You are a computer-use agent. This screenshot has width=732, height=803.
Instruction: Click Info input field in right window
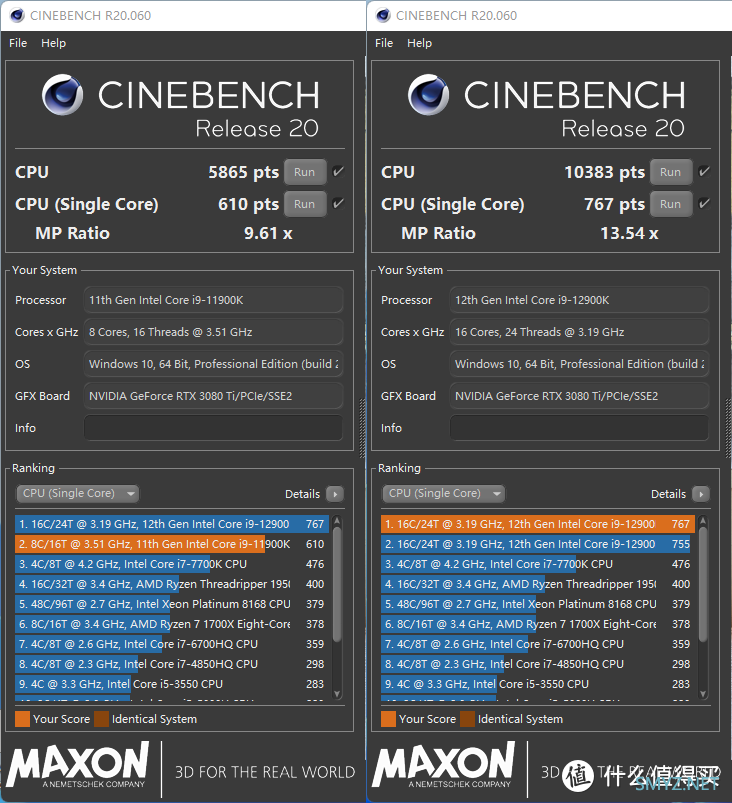579,428
